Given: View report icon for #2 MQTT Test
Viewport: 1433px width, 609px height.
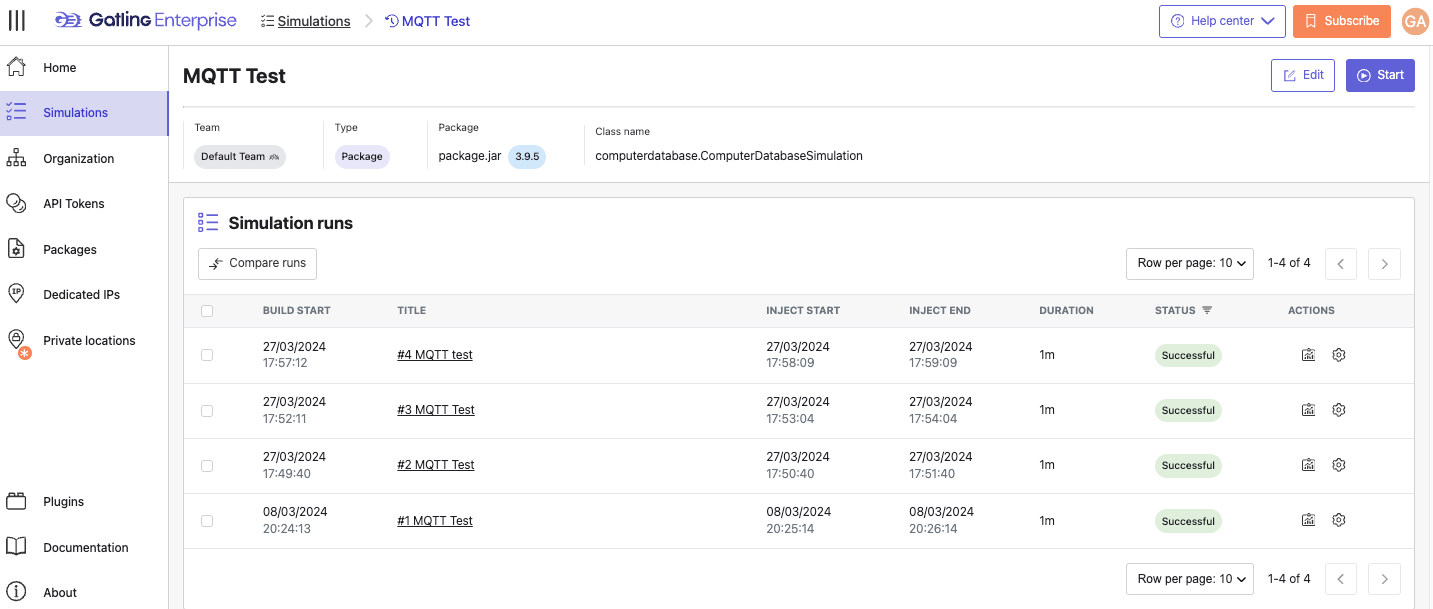Looking at the screenshot, I should (x=1308, y=465).
